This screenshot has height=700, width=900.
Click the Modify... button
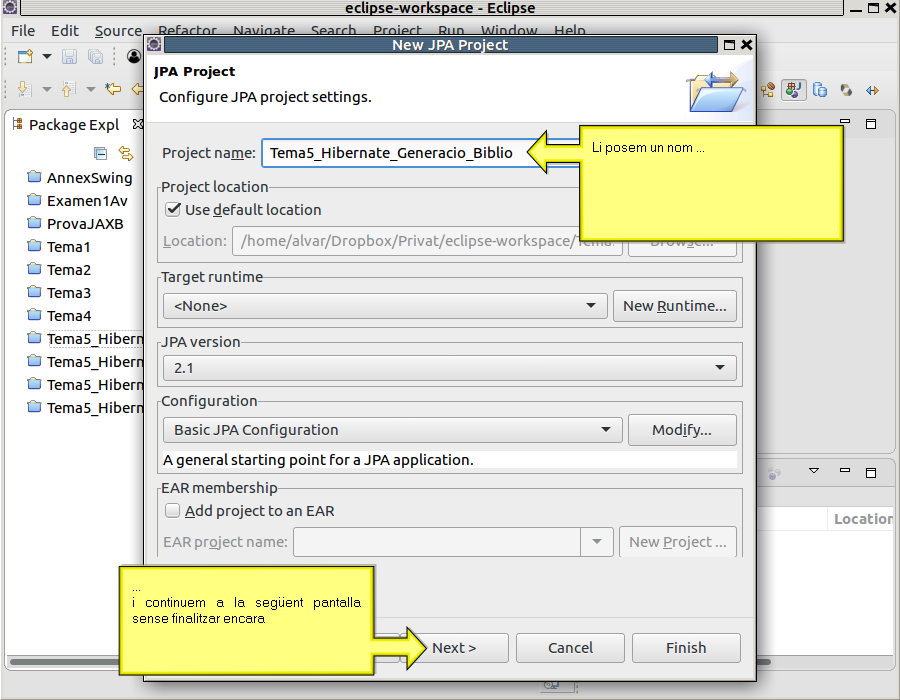pos(682,430)
